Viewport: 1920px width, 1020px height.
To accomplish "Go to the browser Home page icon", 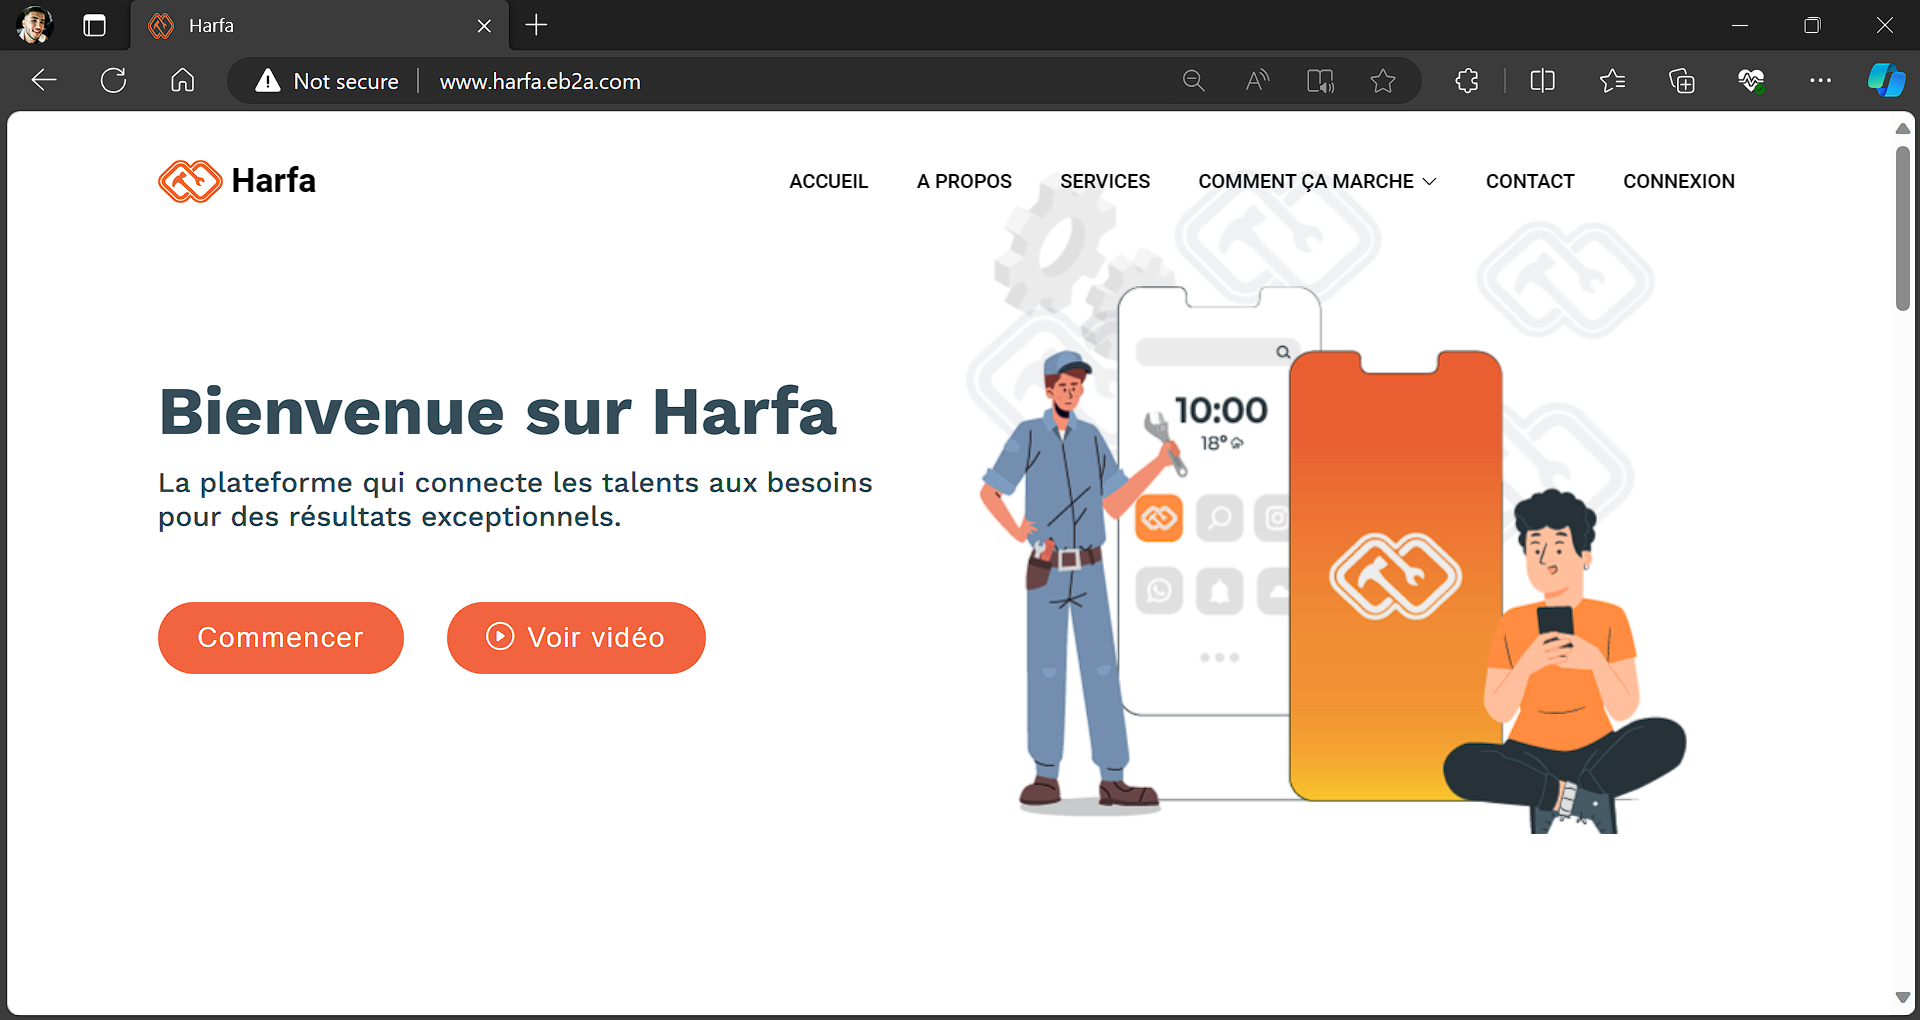I will tap(183, 81).
